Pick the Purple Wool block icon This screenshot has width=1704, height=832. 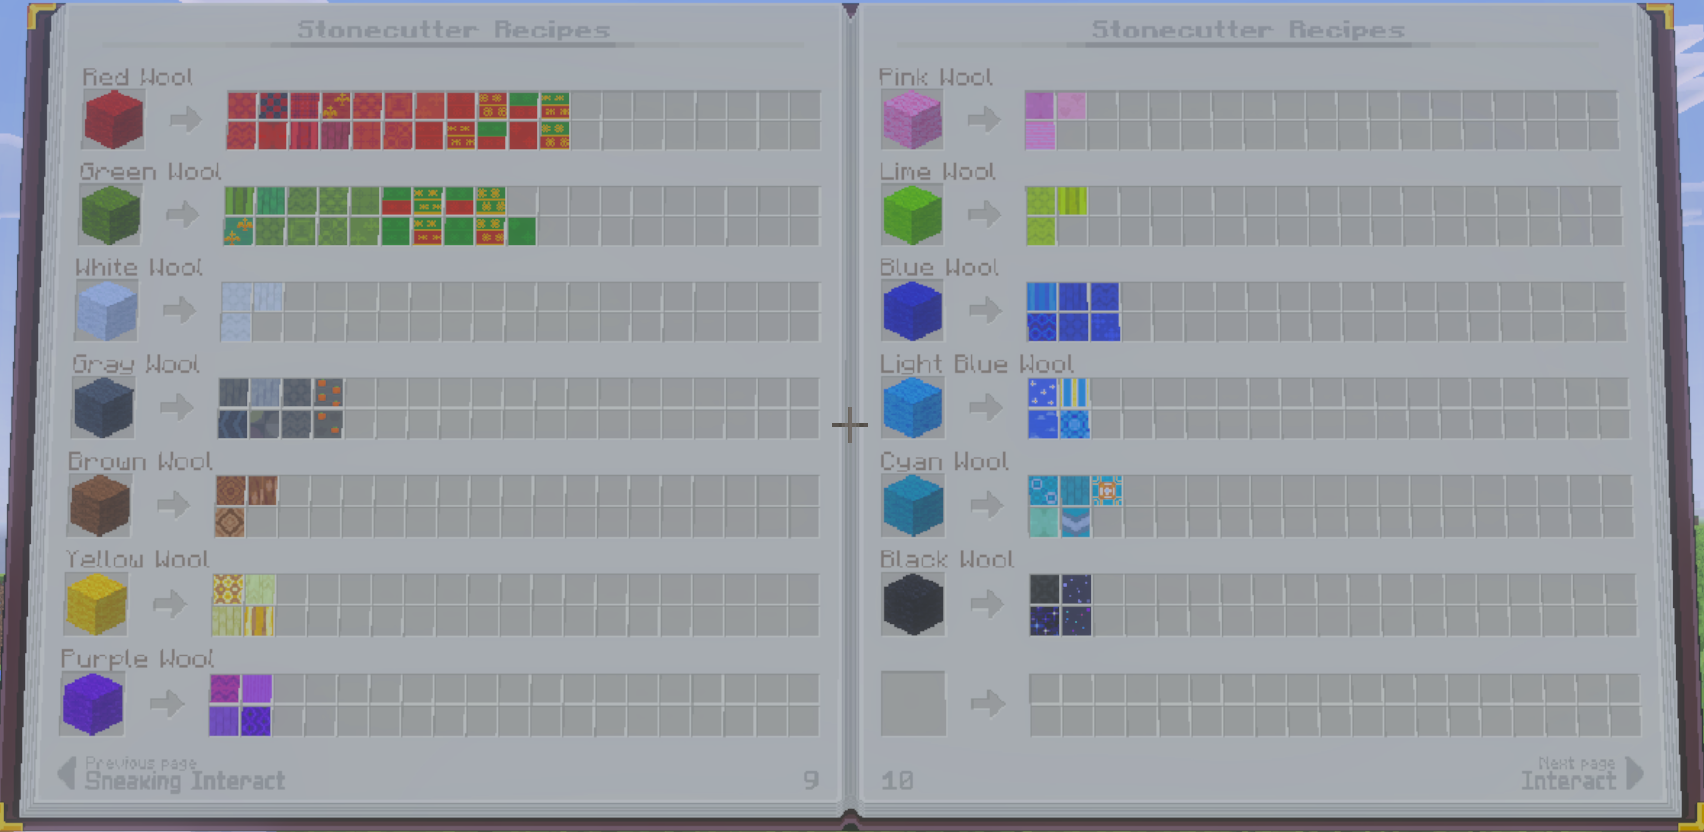(92, 704)
